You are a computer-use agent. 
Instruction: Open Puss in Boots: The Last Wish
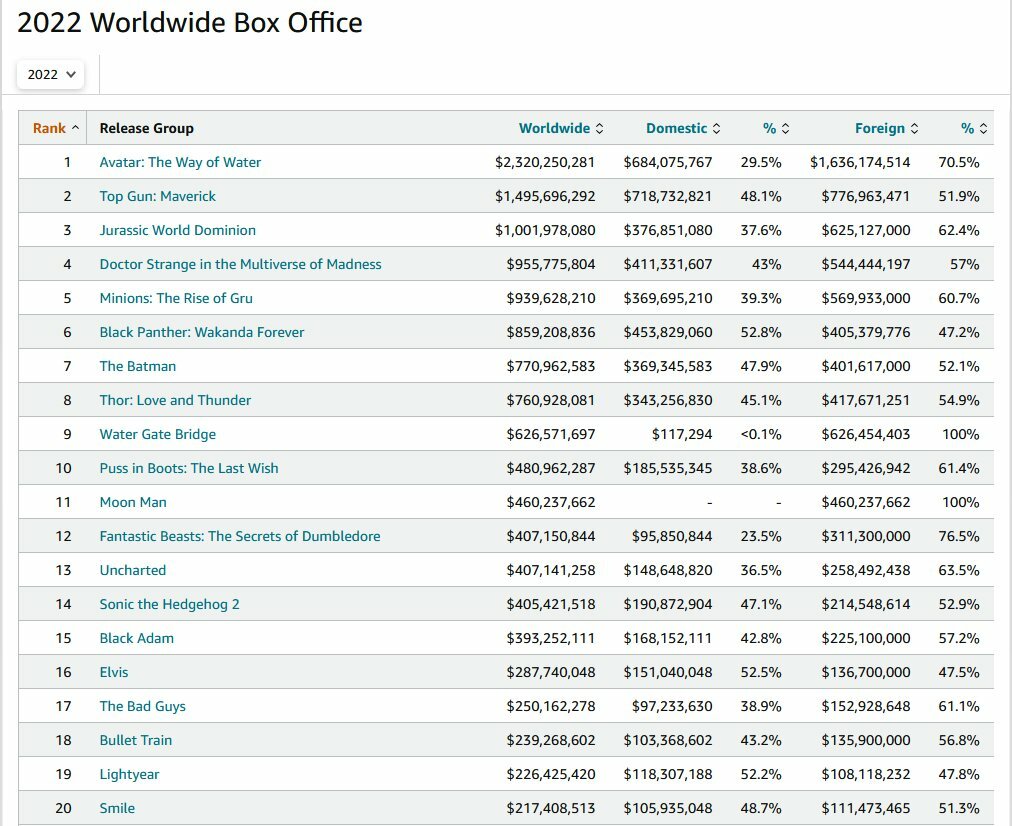click(189, 468)
